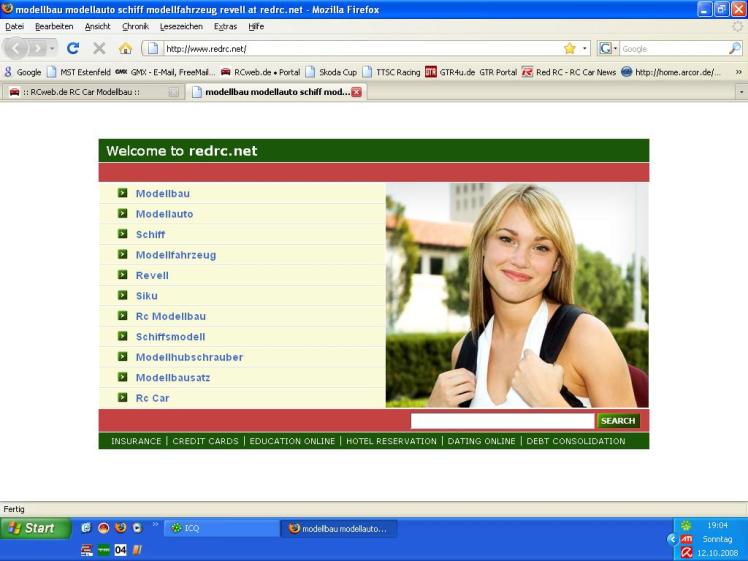Viewport: 748px width, 561px height.
Task: Click the green arrow icon beside Rc Car
Action: [122, 398]
